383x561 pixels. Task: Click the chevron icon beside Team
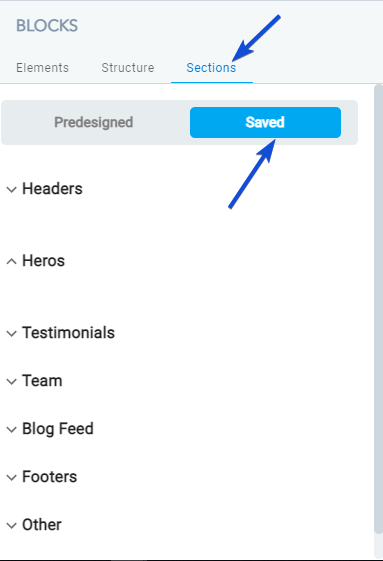[x=11, y=381]
